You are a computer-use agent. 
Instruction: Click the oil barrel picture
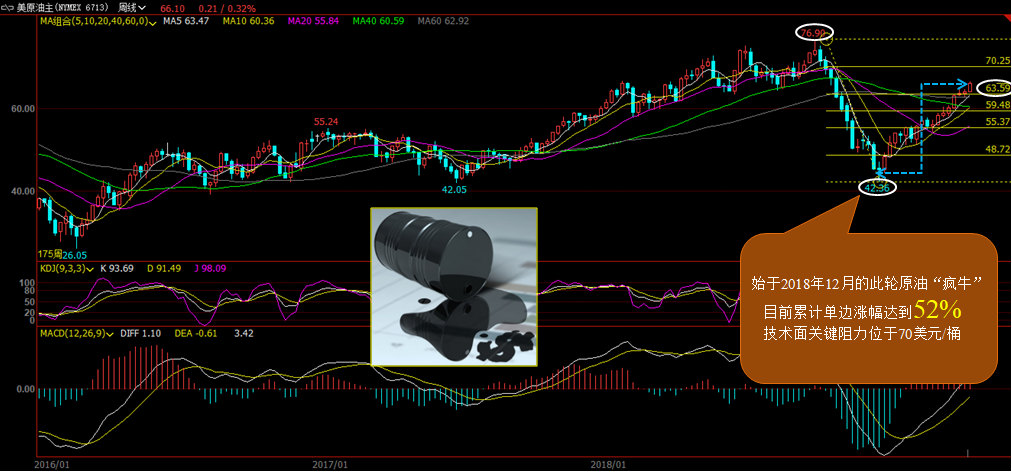point(454,286)
